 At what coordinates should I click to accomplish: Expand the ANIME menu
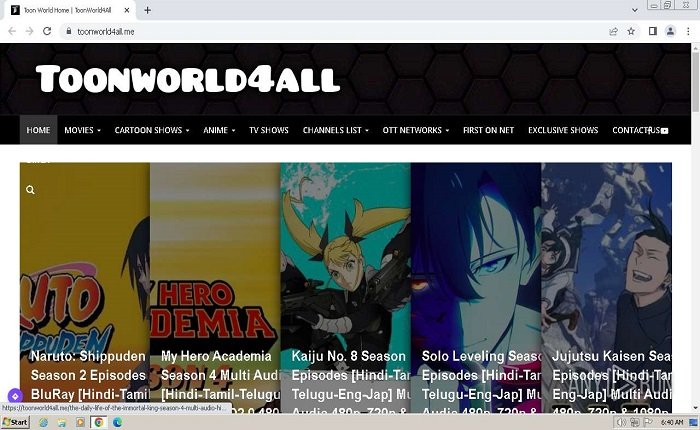point(219,130)
